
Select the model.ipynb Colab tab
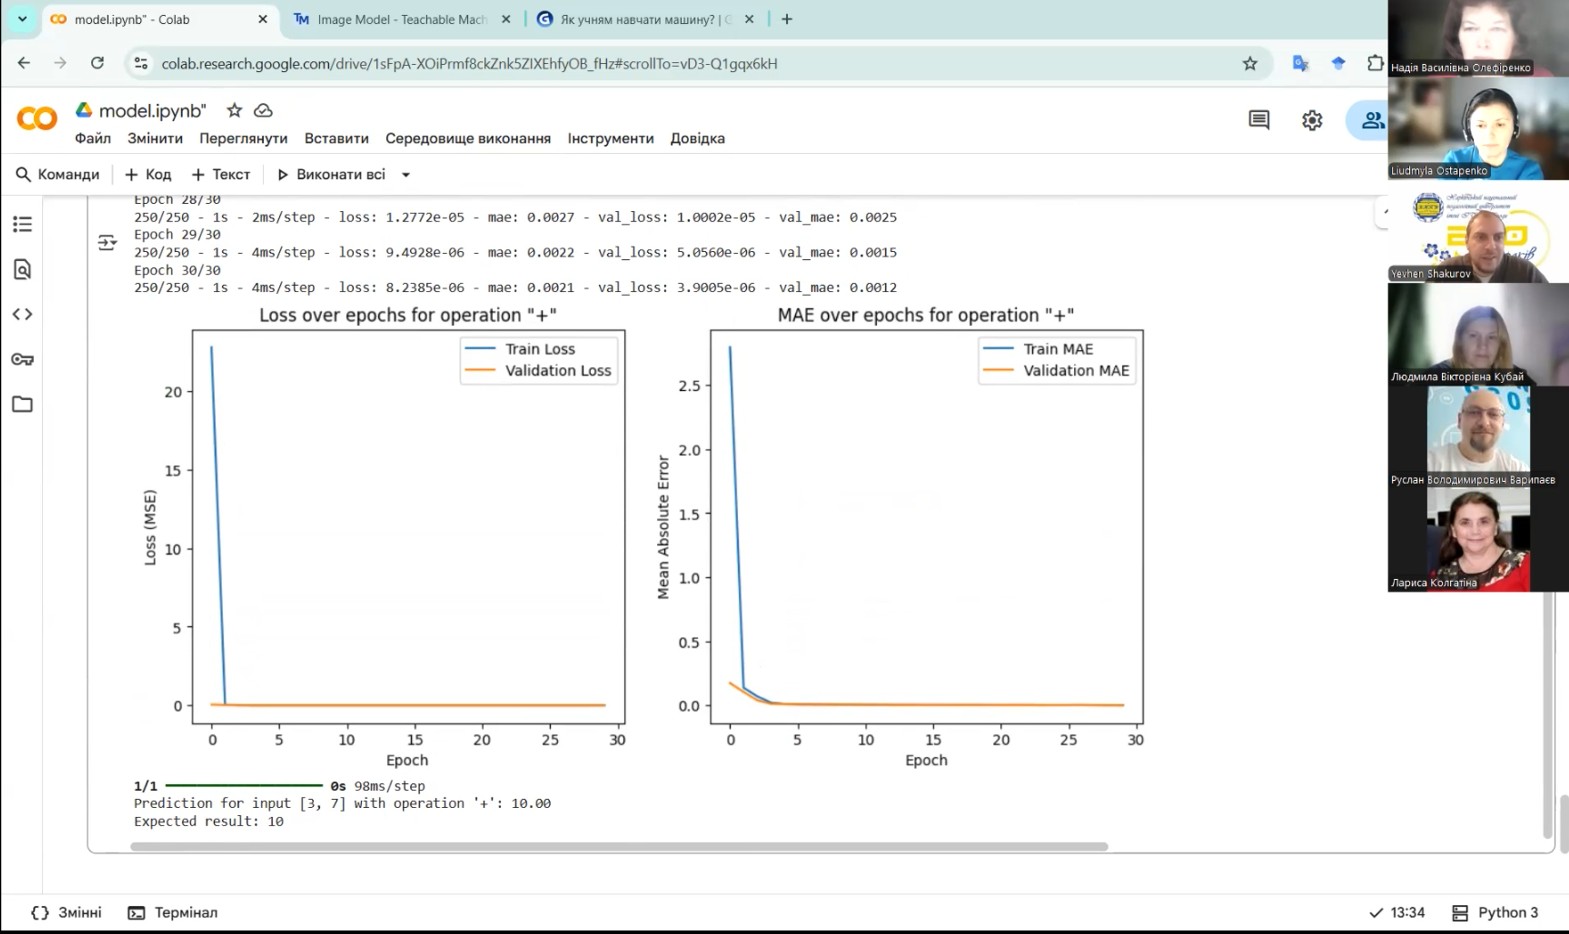(x=160, y=19)
